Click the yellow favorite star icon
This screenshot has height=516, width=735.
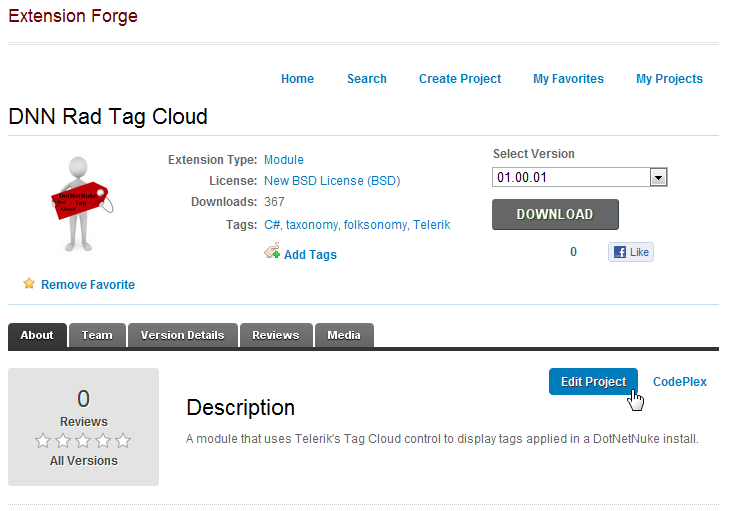[x=29, y=283]
